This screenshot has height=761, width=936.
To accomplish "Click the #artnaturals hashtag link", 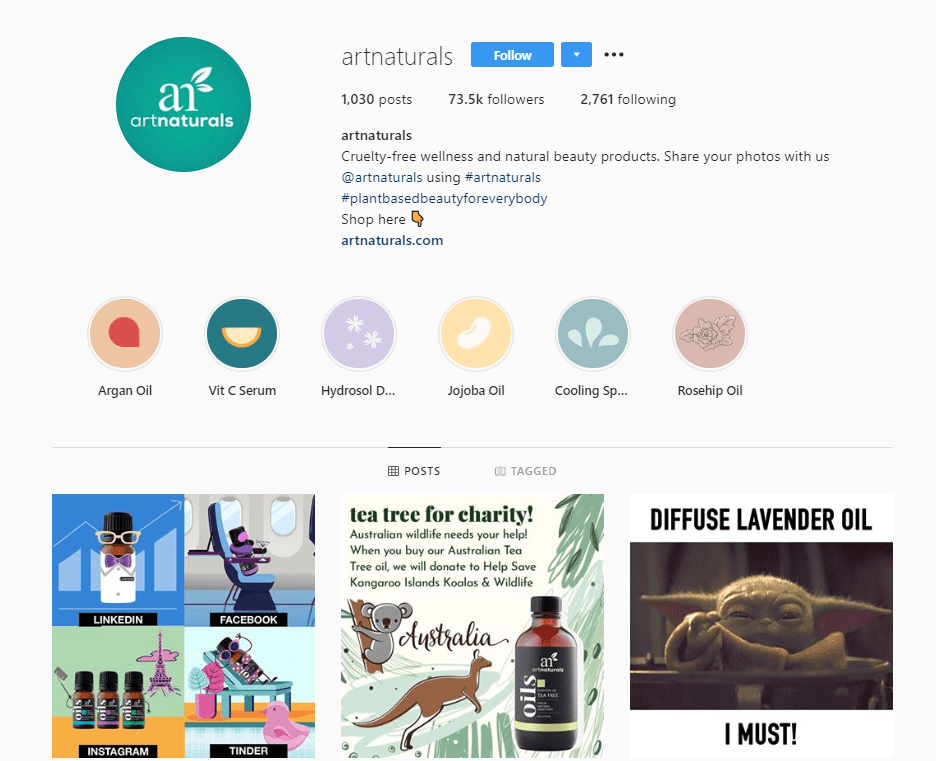I will point(503,177).
